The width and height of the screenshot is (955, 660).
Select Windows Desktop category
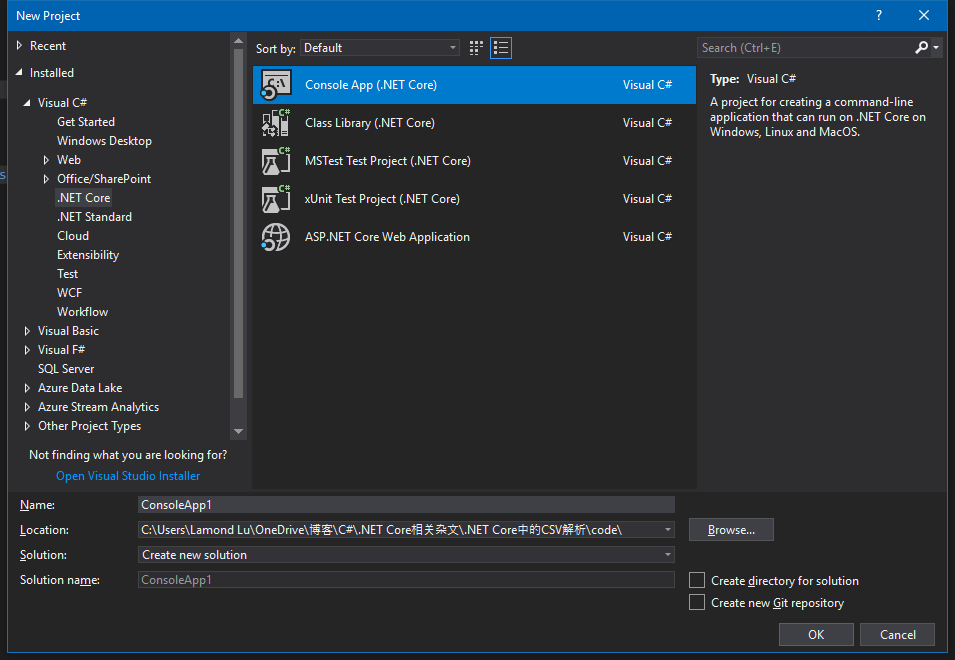pyautogui.click(x=104, y=141)
